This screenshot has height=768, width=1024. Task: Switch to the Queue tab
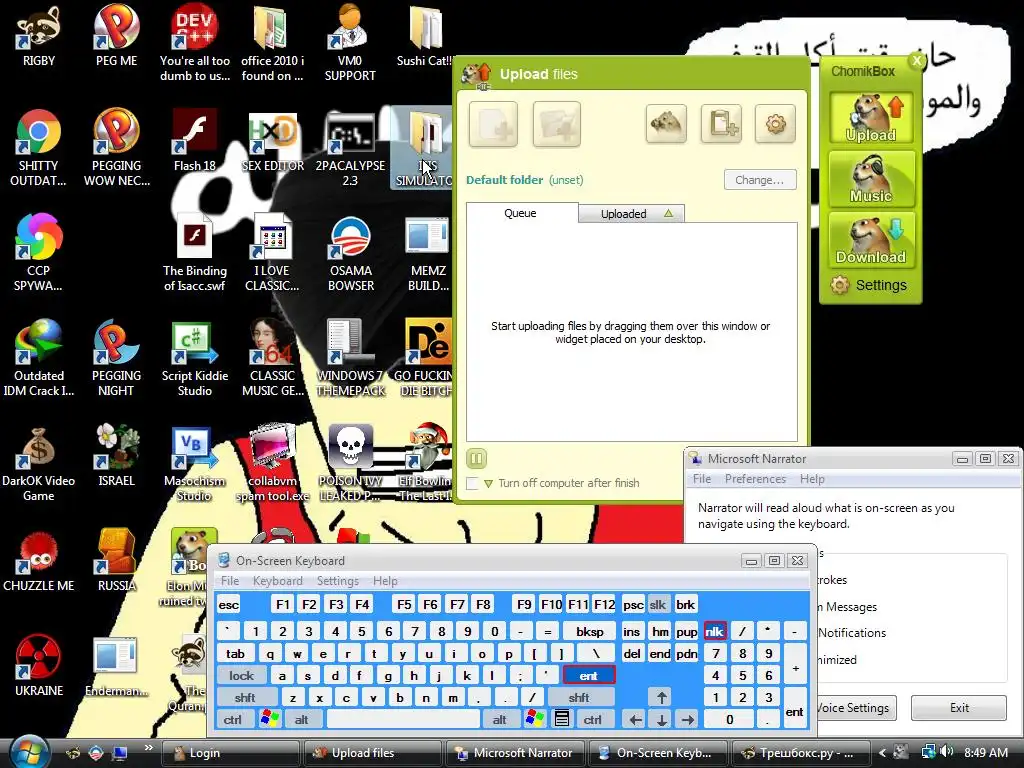point(520,213)
